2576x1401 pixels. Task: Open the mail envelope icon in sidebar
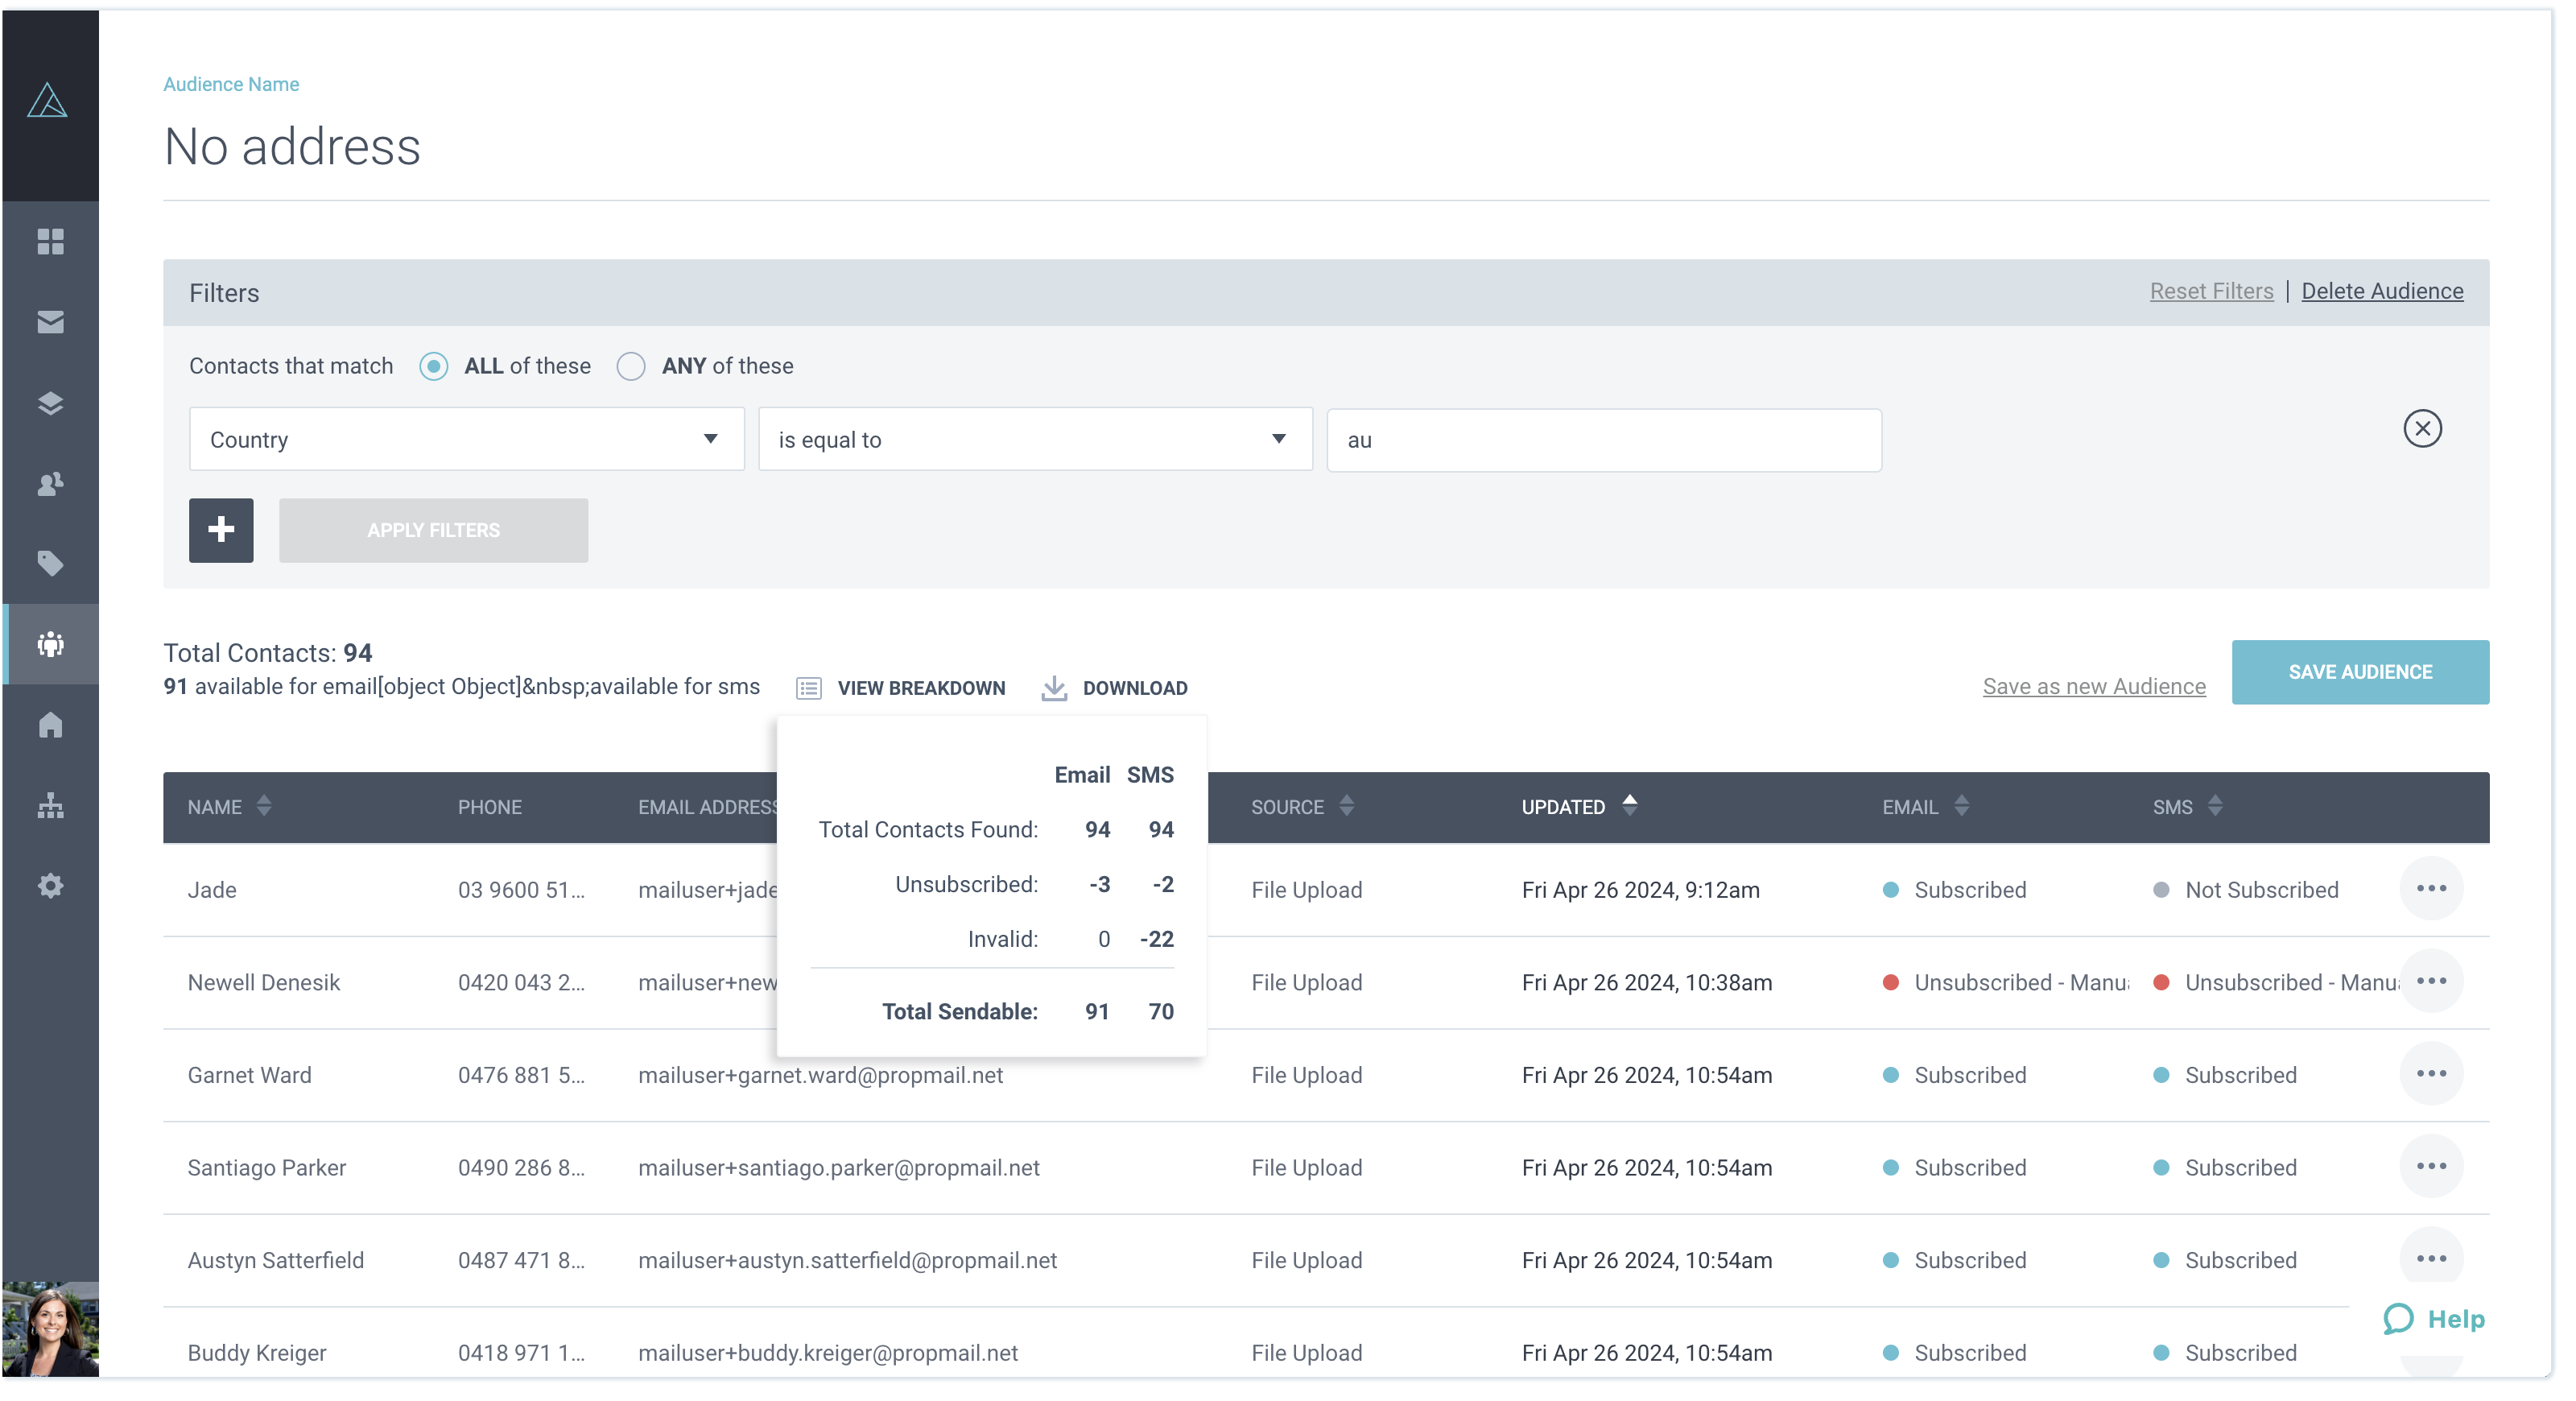(50, 322)
